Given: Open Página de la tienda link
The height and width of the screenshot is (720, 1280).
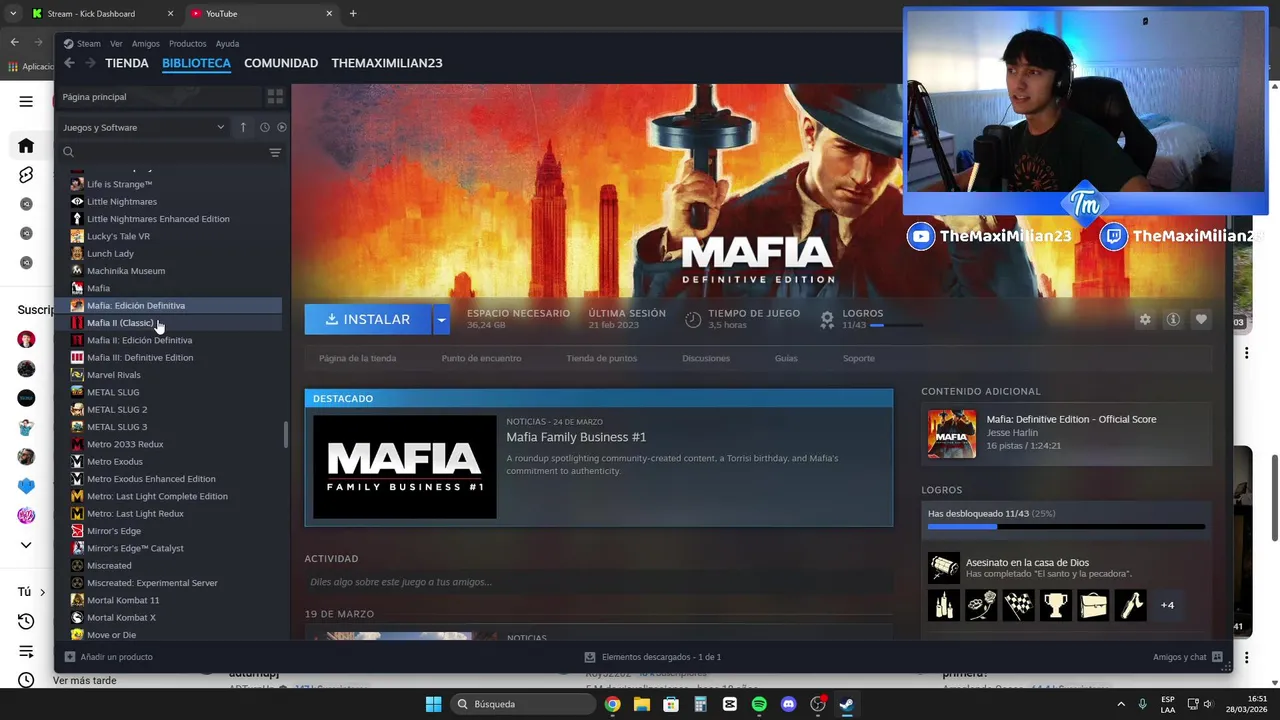Looking at the screenshot, I should [357, 358].
